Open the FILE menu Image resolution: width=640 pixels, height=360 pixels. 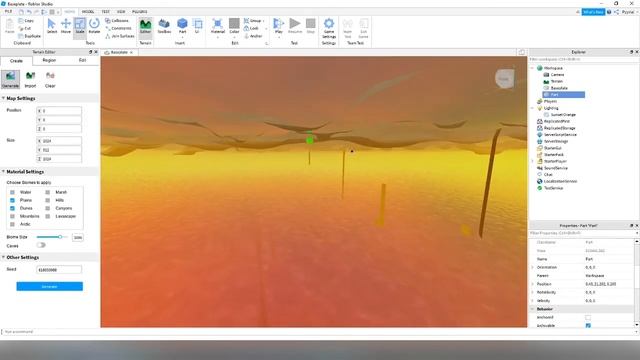click(8, 11)
